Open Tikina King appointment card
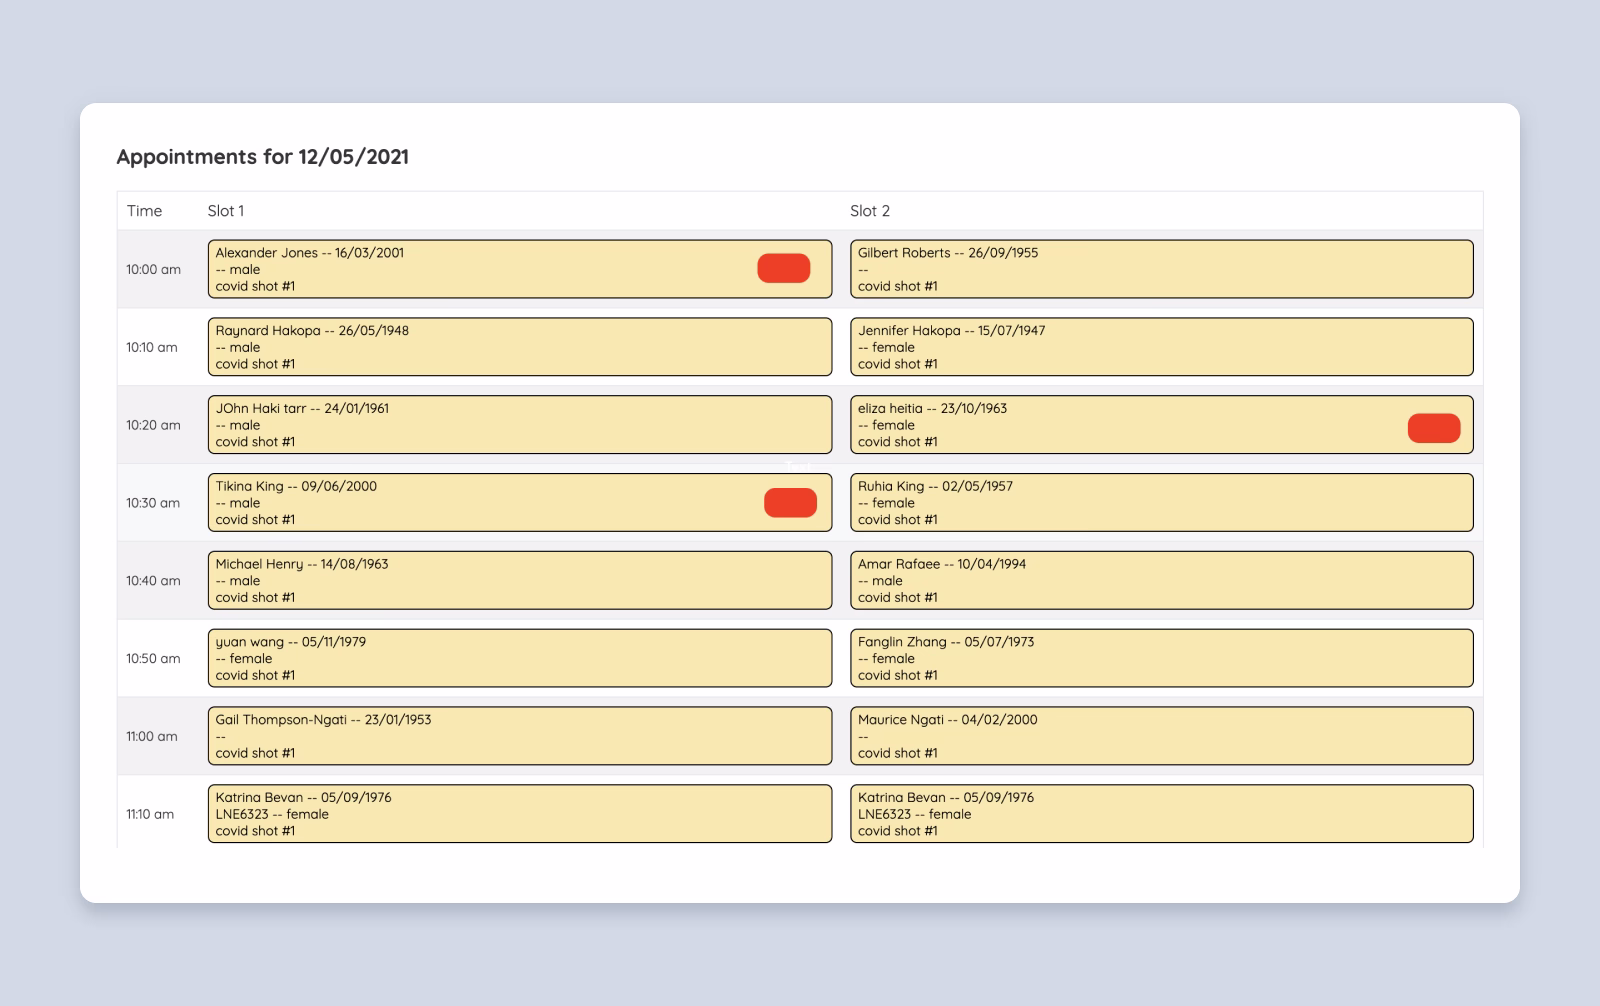The image size is (1600, 1006). coord(520,503)
